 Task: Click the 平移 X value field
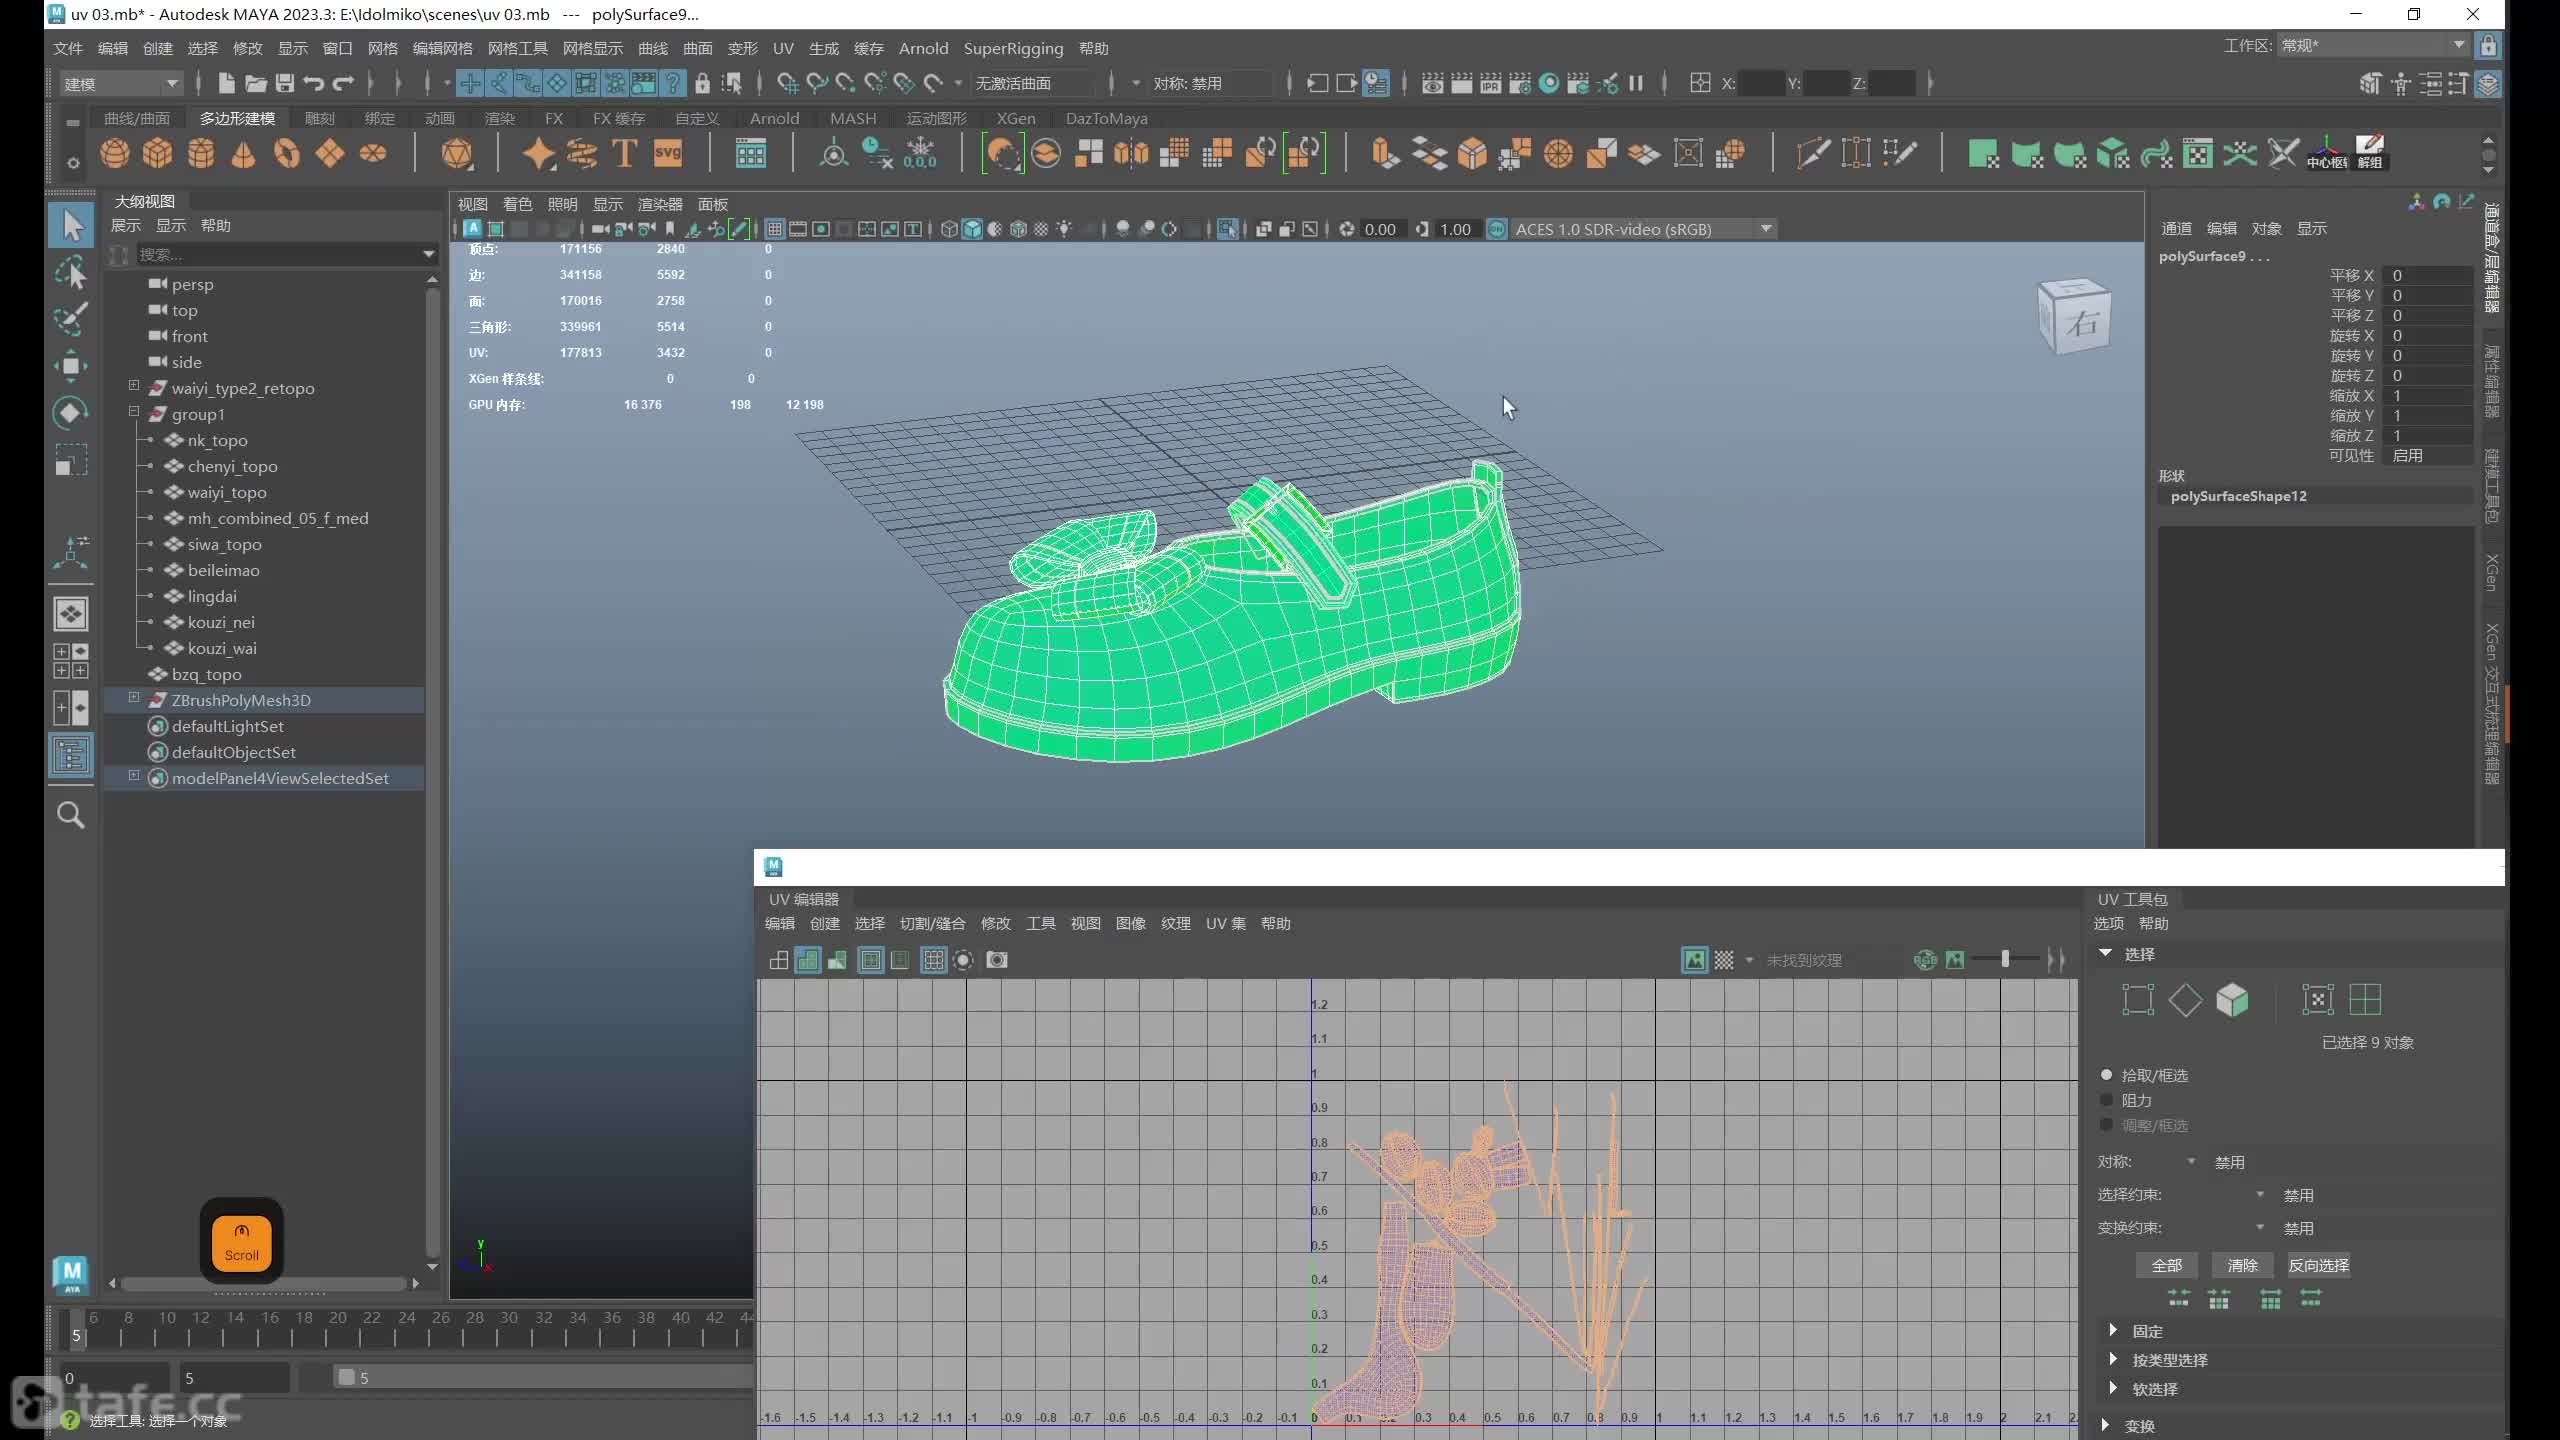2426,275
